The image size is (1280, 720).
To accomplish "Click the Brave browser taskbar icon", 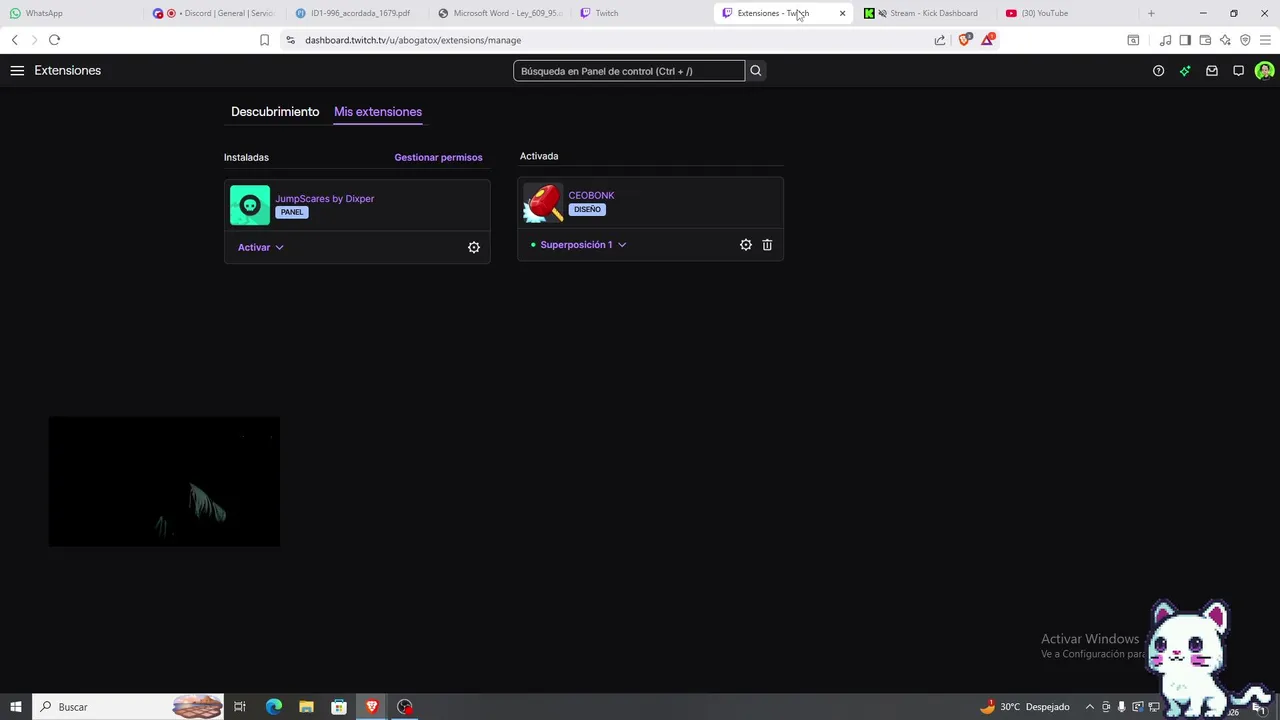I will point(372,707).
